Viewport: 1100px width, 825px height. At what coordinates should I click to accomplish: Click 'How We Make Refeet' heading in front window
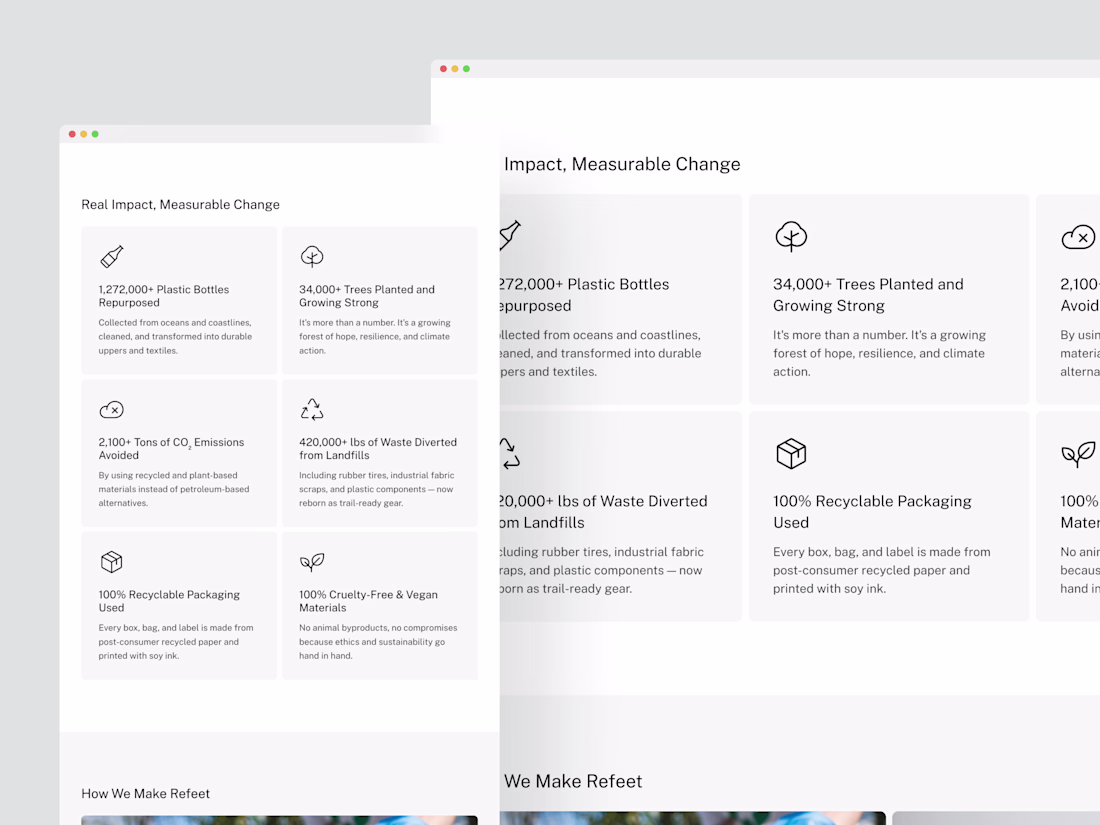point(145,793)
